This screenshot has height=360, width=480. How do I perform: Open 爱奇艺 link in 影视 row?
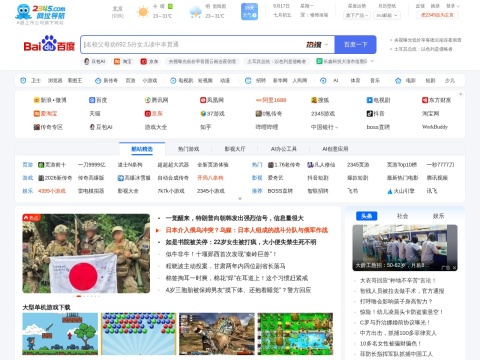tap(275, 178)
